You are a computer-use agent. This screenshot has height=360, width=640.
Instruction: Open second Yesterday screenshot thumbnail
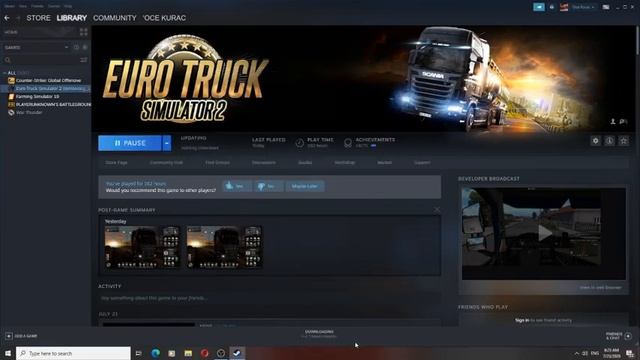(x=224, y=247)
